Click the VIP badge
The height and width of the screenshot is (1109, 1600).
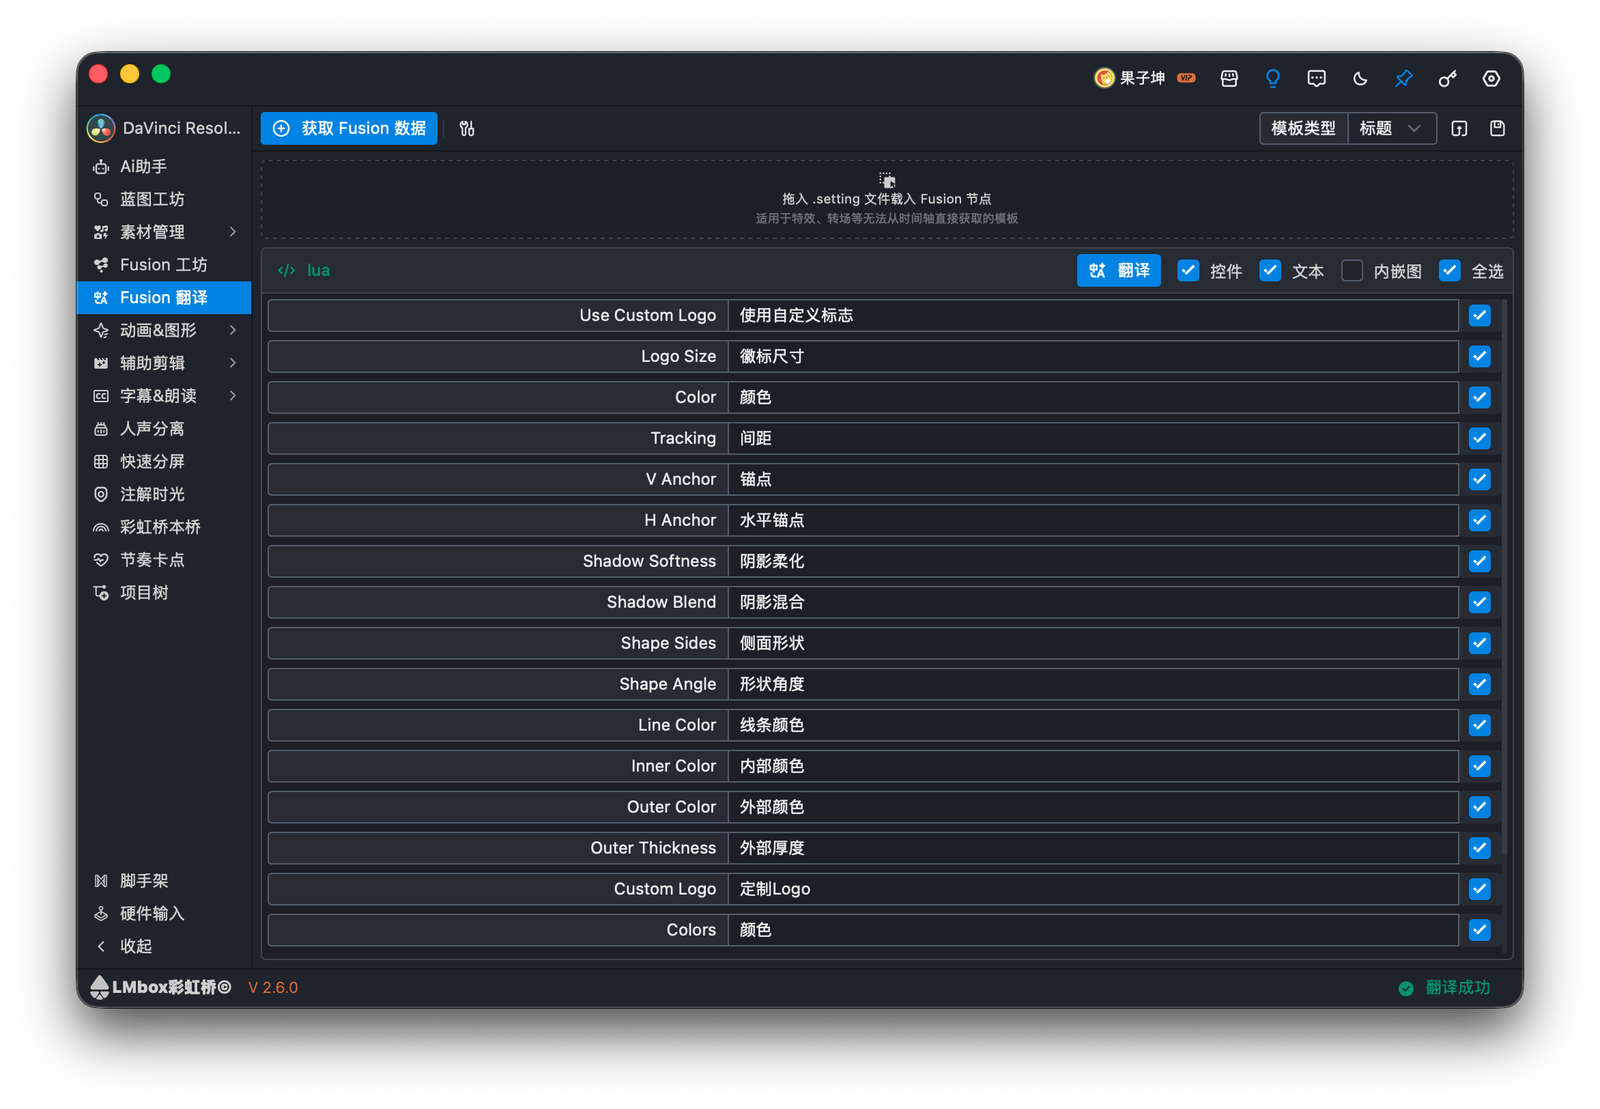[1187, 78]
